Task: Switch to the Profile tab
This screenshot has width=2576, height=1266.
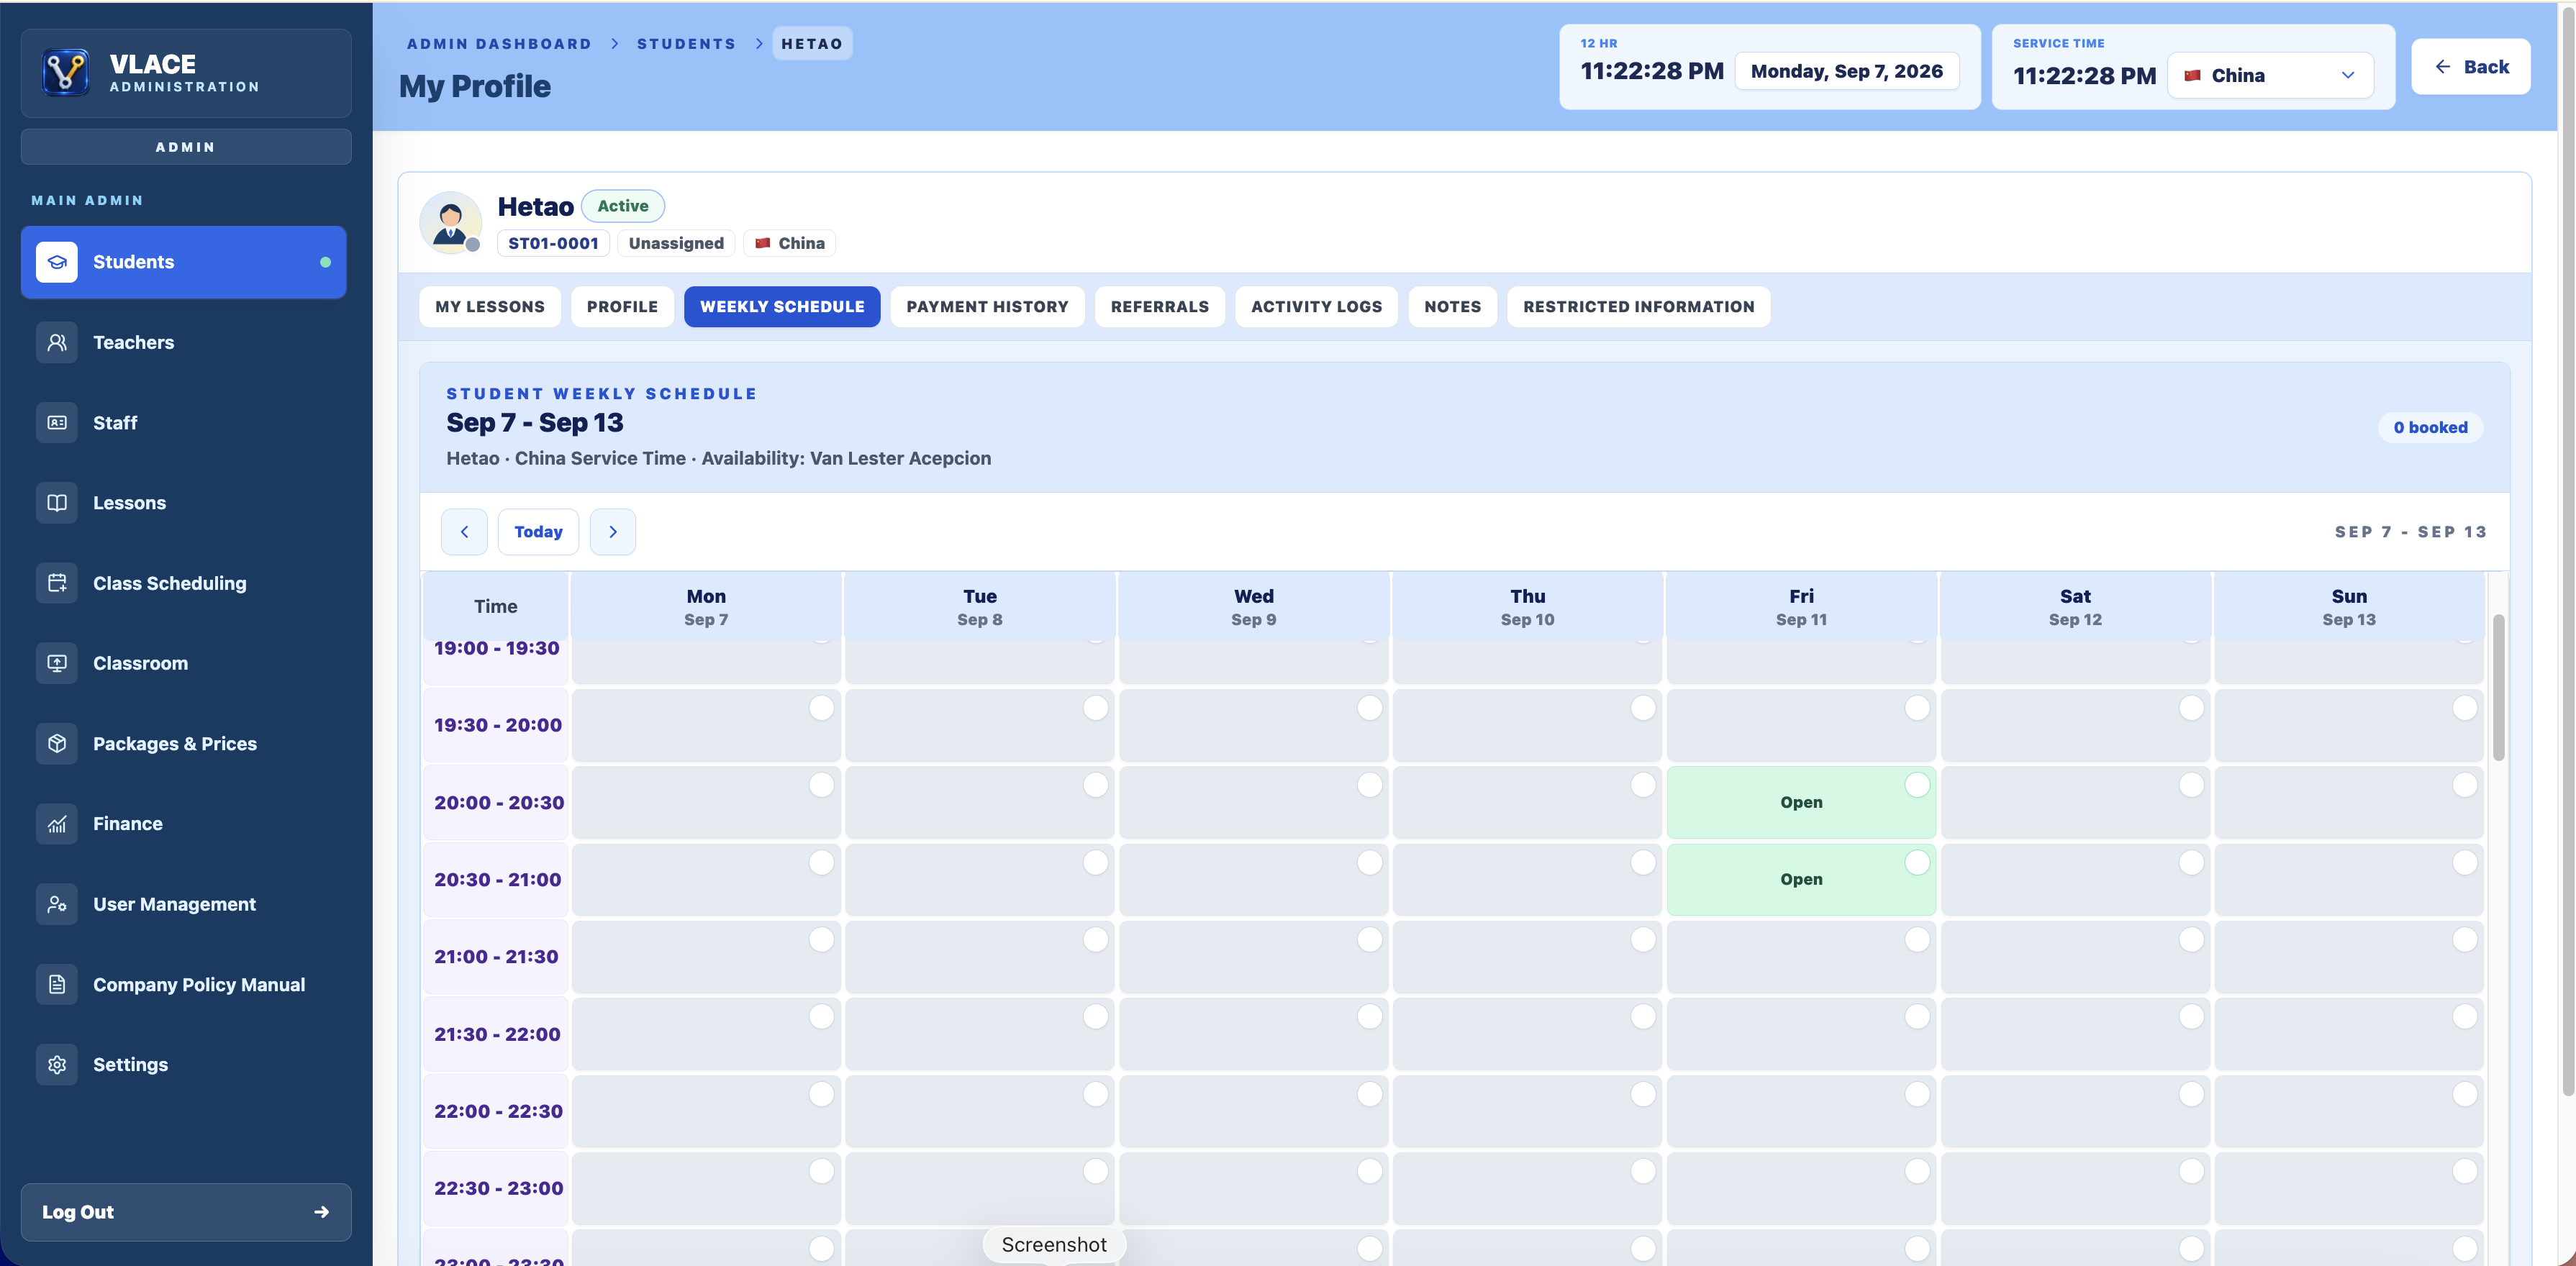Action: pos(622,307)
